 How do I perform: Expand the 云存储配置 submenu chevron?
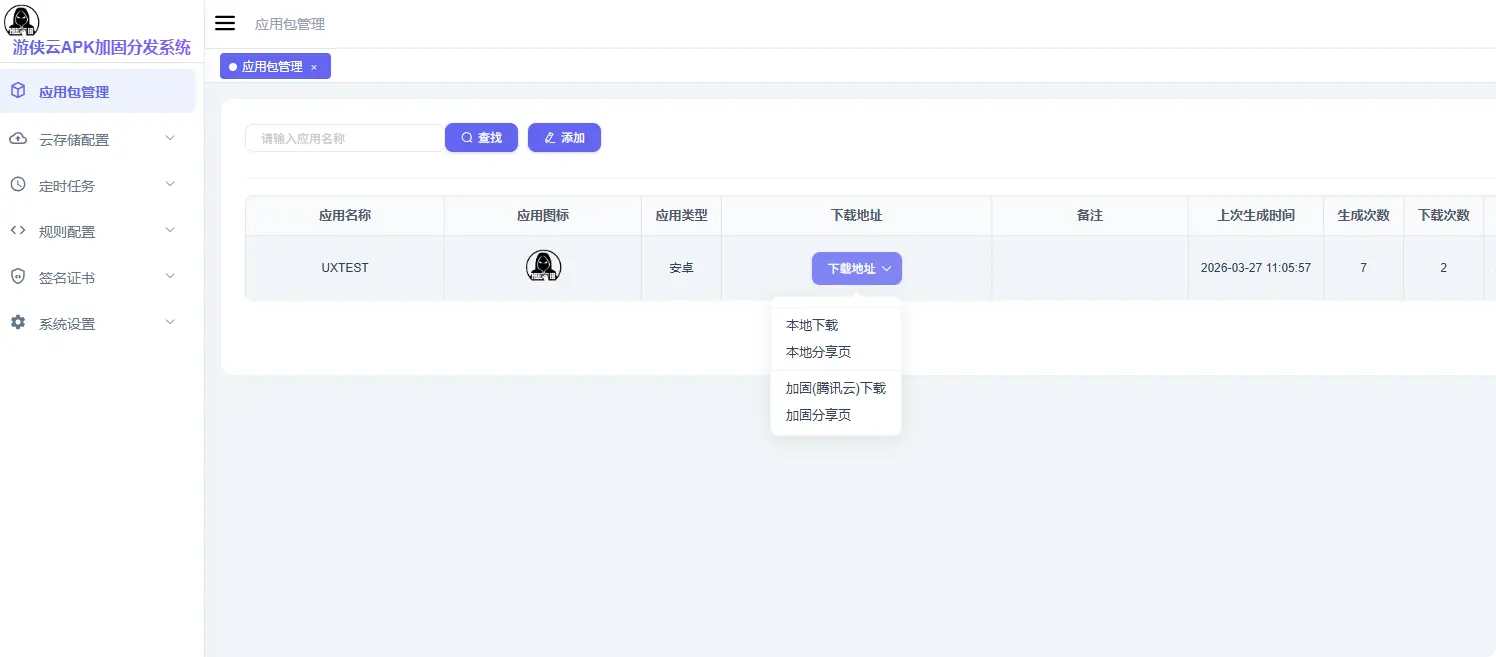tap(170, 138)
